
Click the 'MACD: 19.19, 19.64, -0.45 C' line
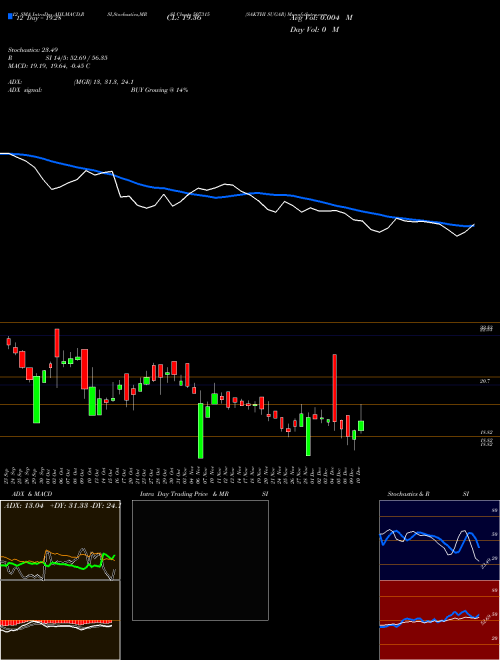point(49,66)
